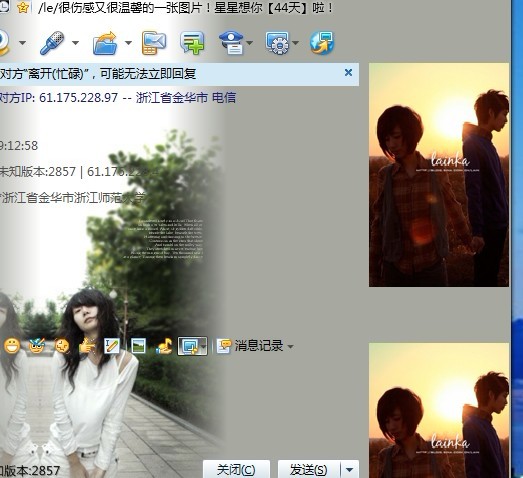Click the 发送(S) send button
Viewport: 523px width, 478px height.
(x=309, y=470)
